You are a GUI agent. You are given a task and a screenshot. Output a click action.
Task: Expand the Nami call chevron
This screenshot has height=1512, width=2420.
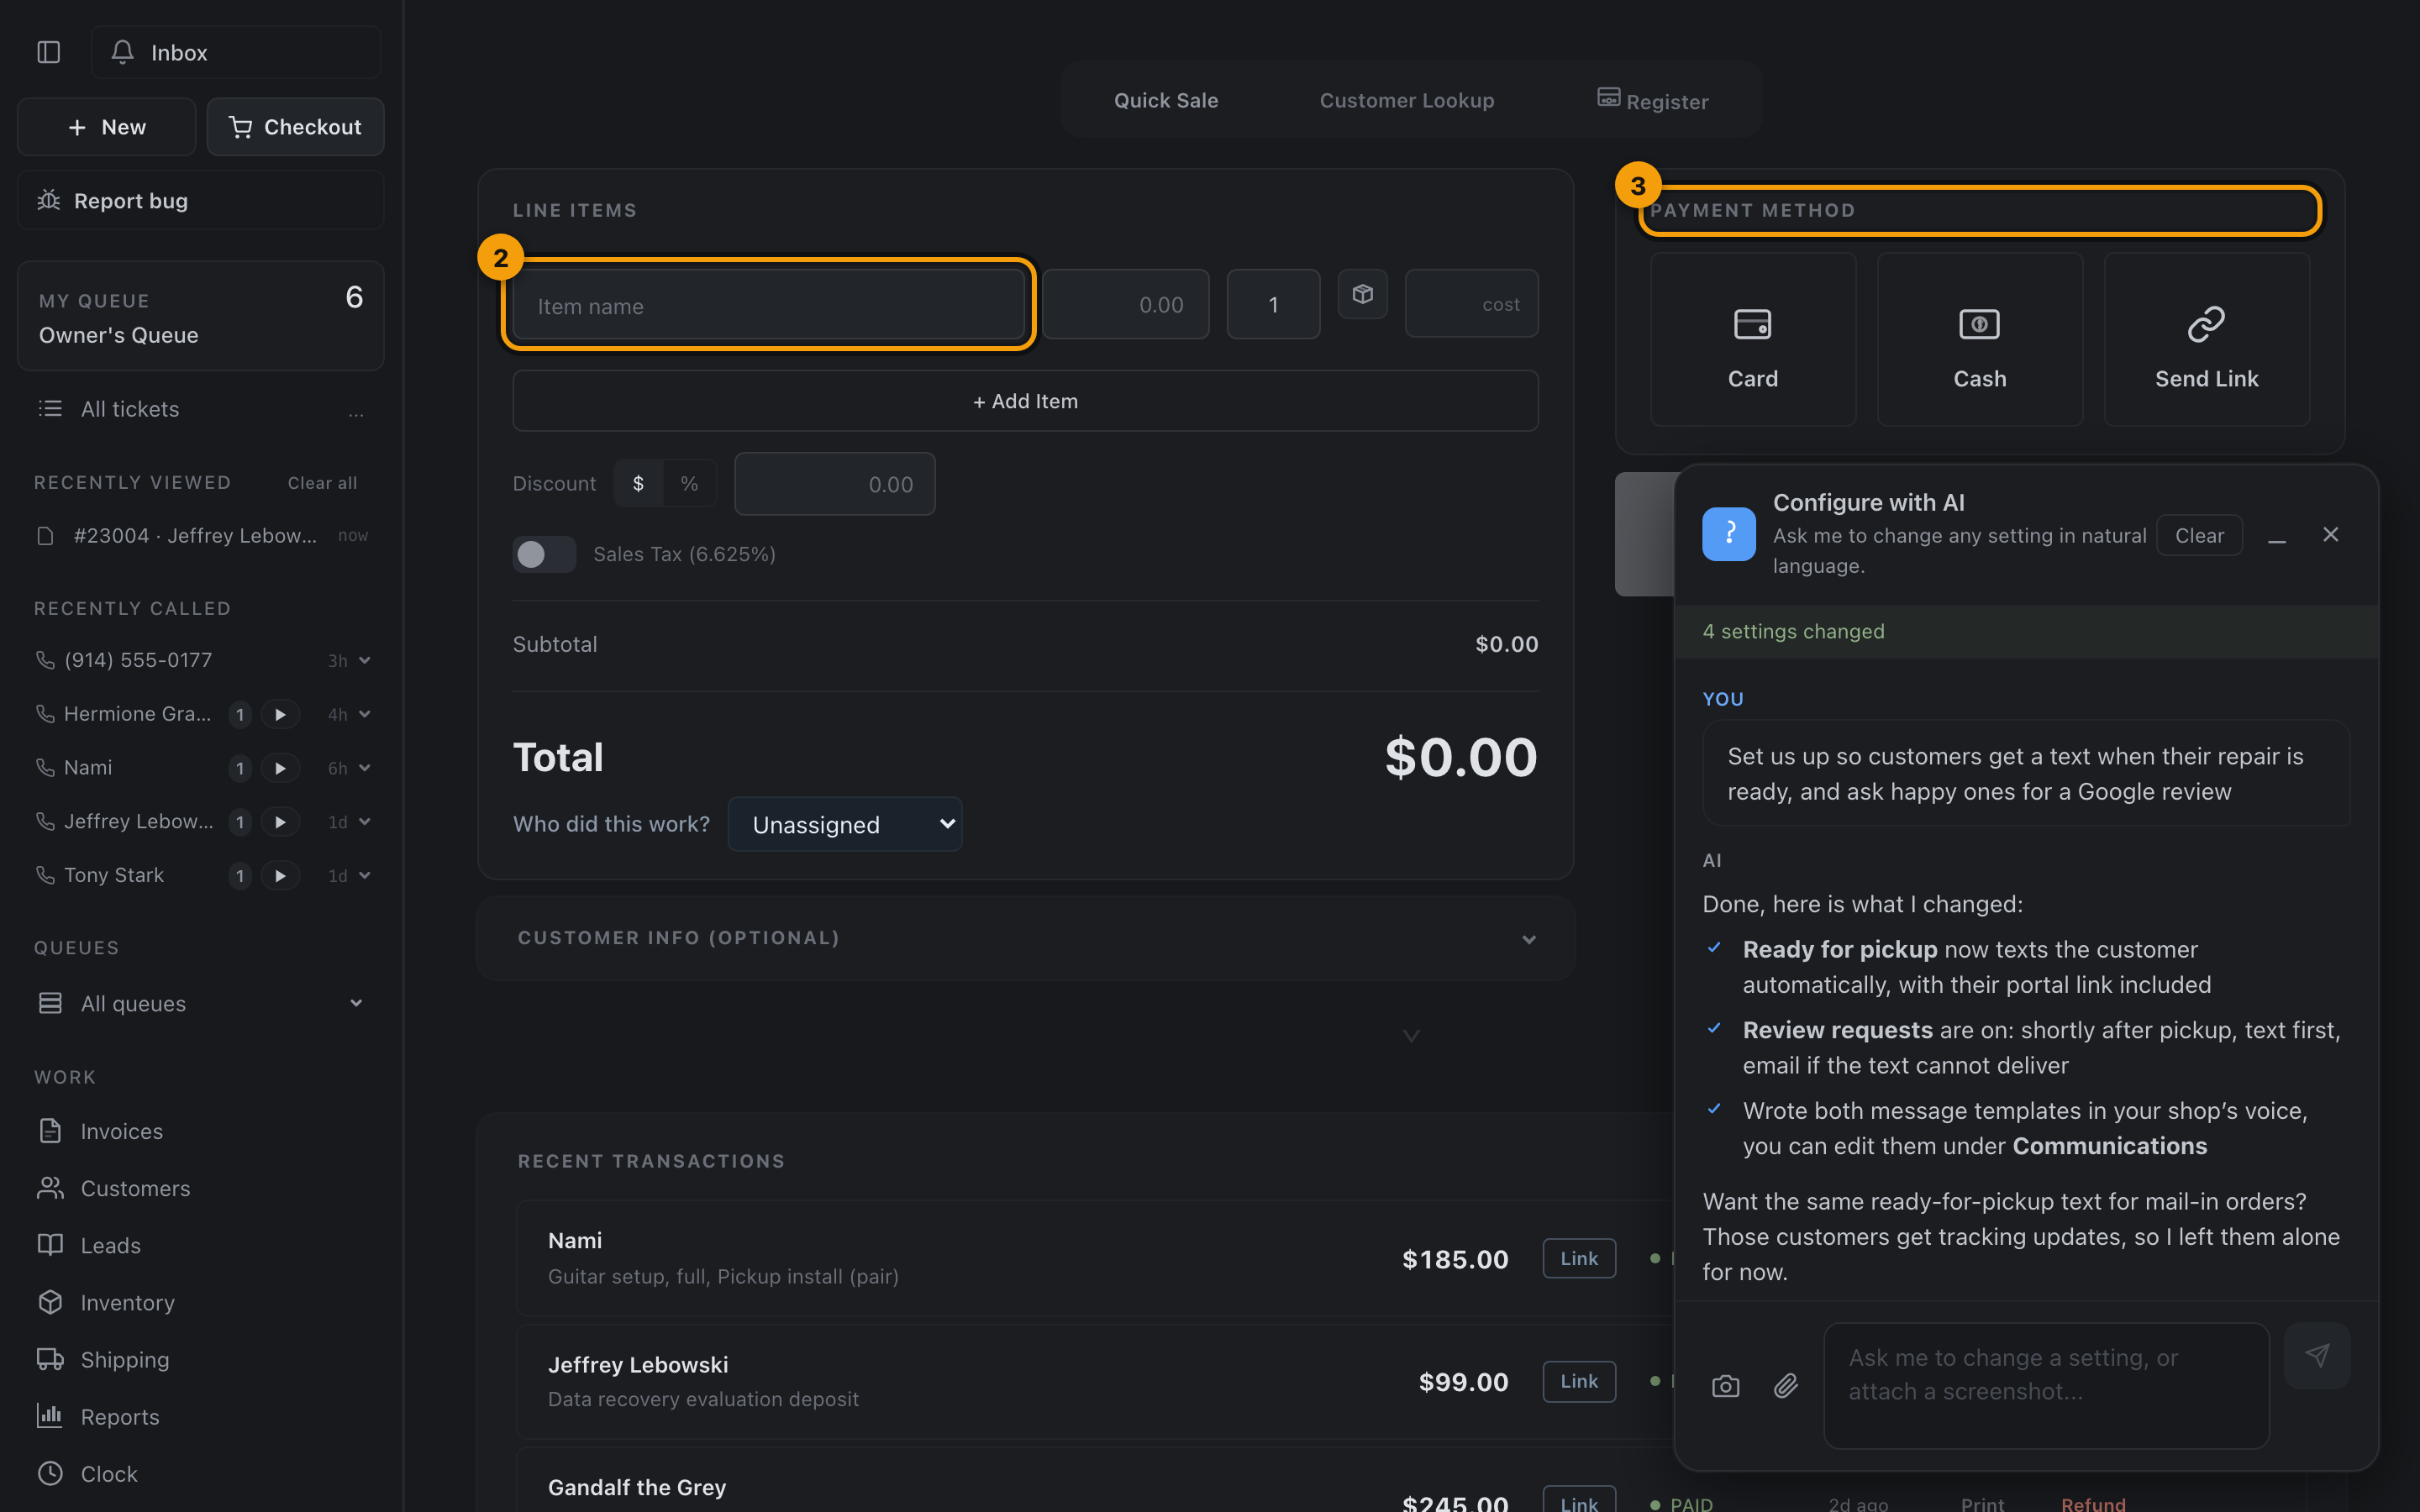[364, 768]
